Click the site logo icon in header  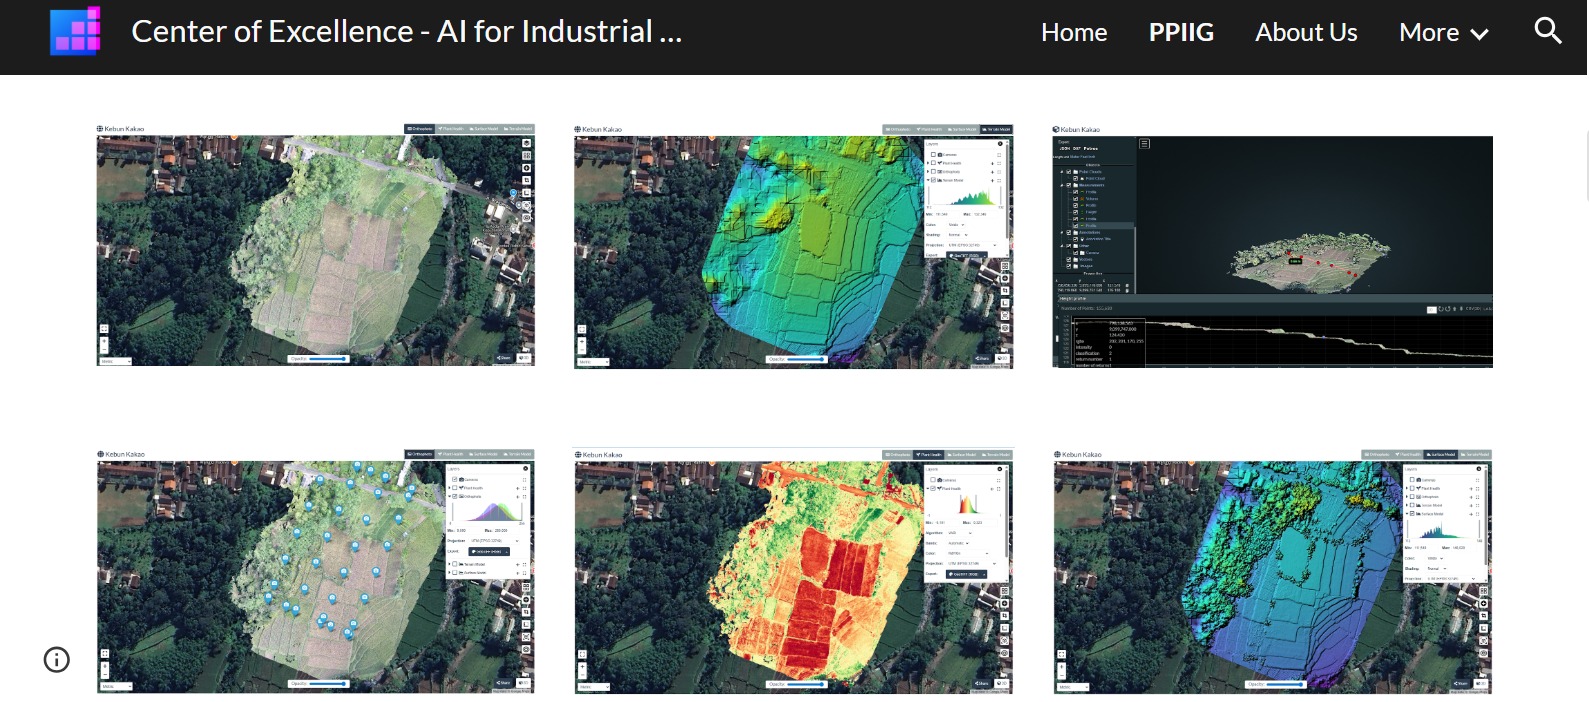(x=76, y=31)
